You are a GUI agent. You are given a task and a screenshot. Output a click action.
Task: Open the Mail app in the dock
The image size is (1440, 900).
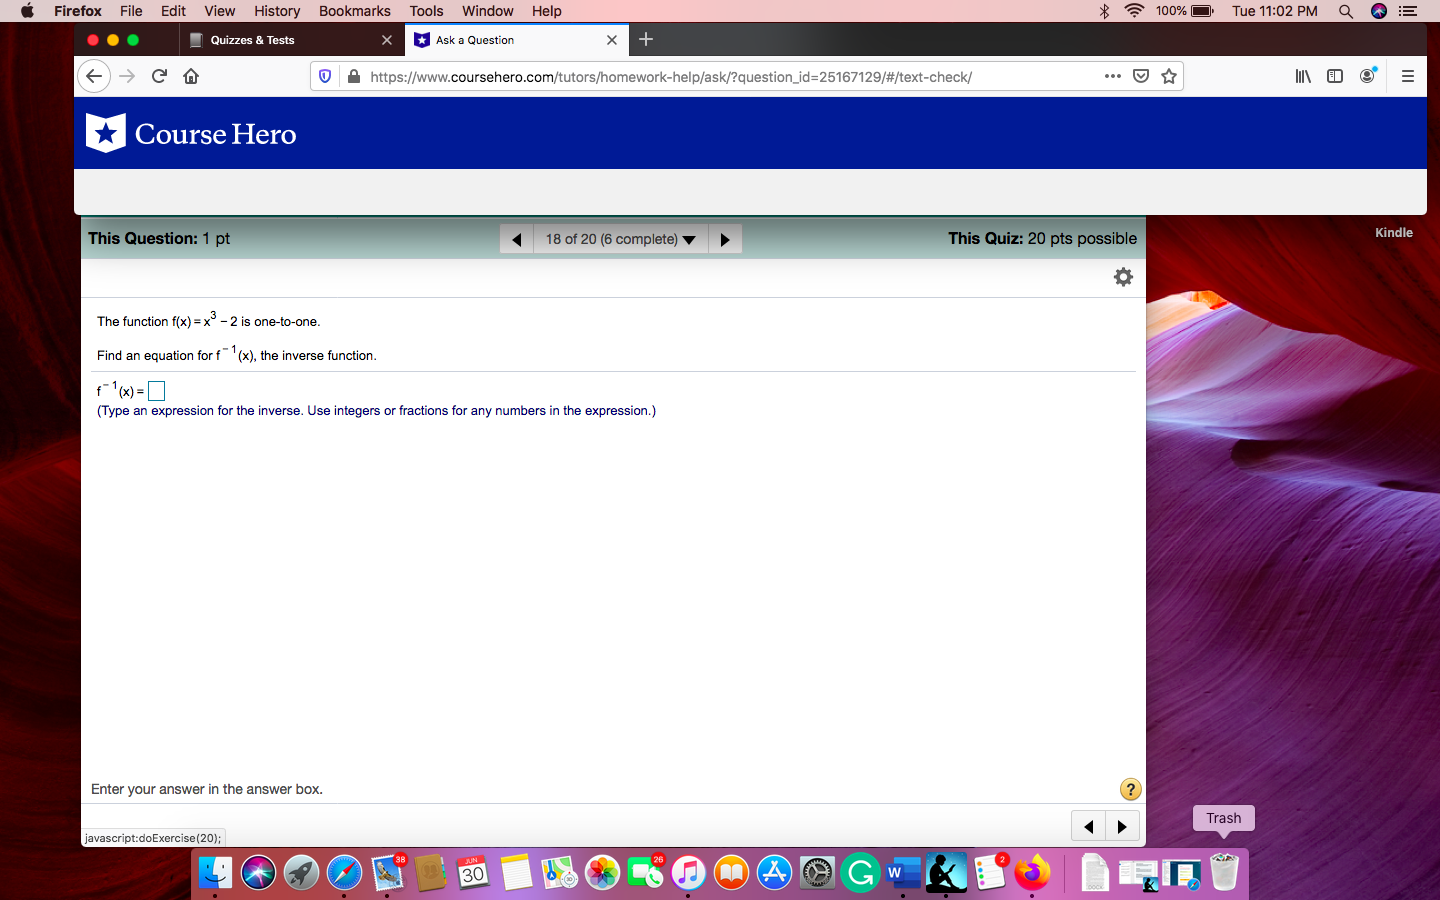coord(387,873)
